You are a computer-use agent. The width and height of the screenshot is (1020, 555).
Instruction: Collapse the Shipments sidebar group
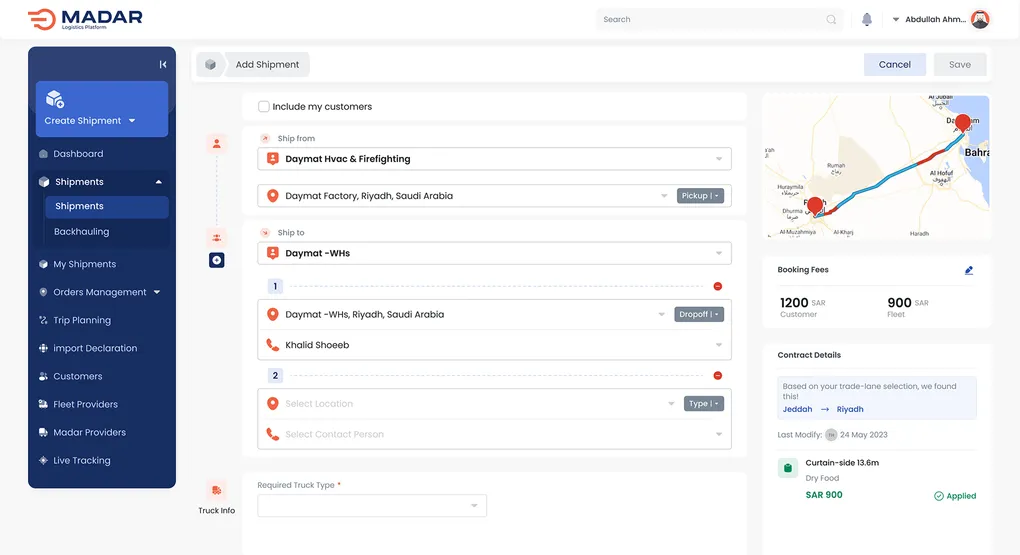(x=158, y=182)
